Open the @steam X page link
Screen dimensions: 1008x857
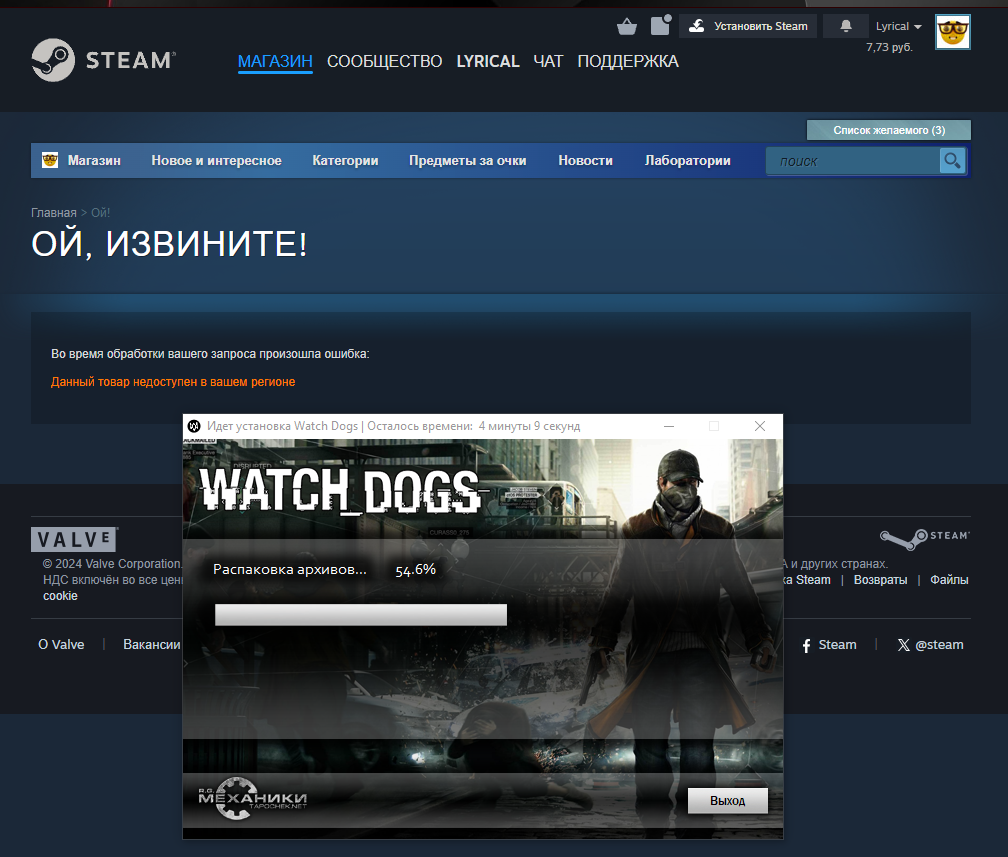click(x=930, y=645)
